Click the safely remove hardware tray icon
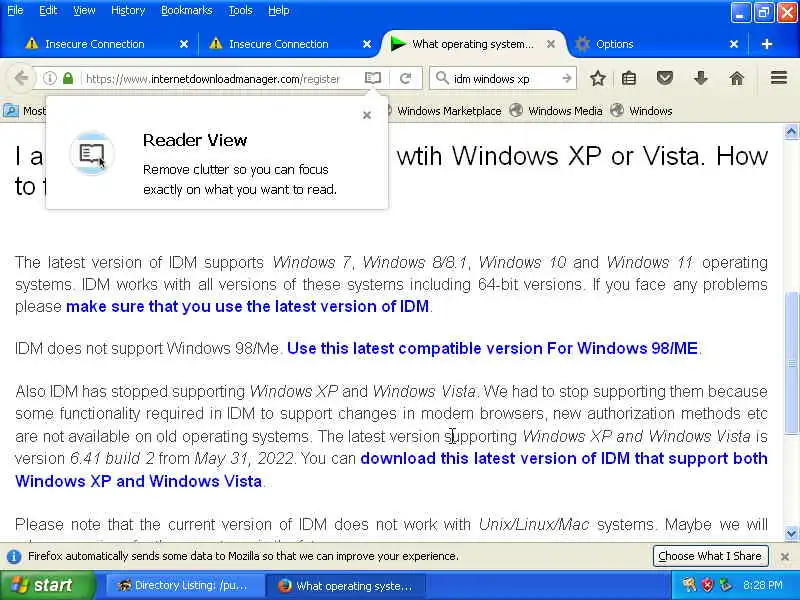 tap(726, 585)
